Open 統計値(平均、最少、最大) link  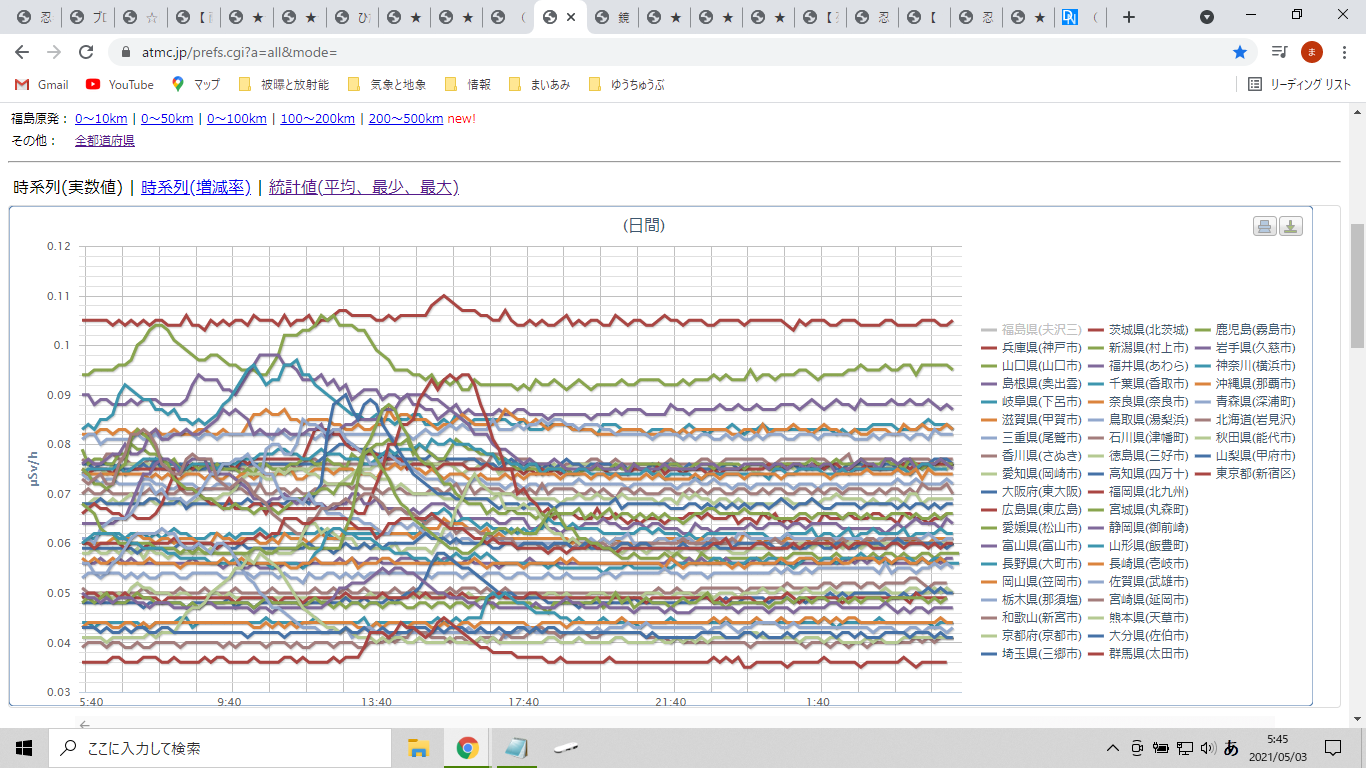coord(363,187)
